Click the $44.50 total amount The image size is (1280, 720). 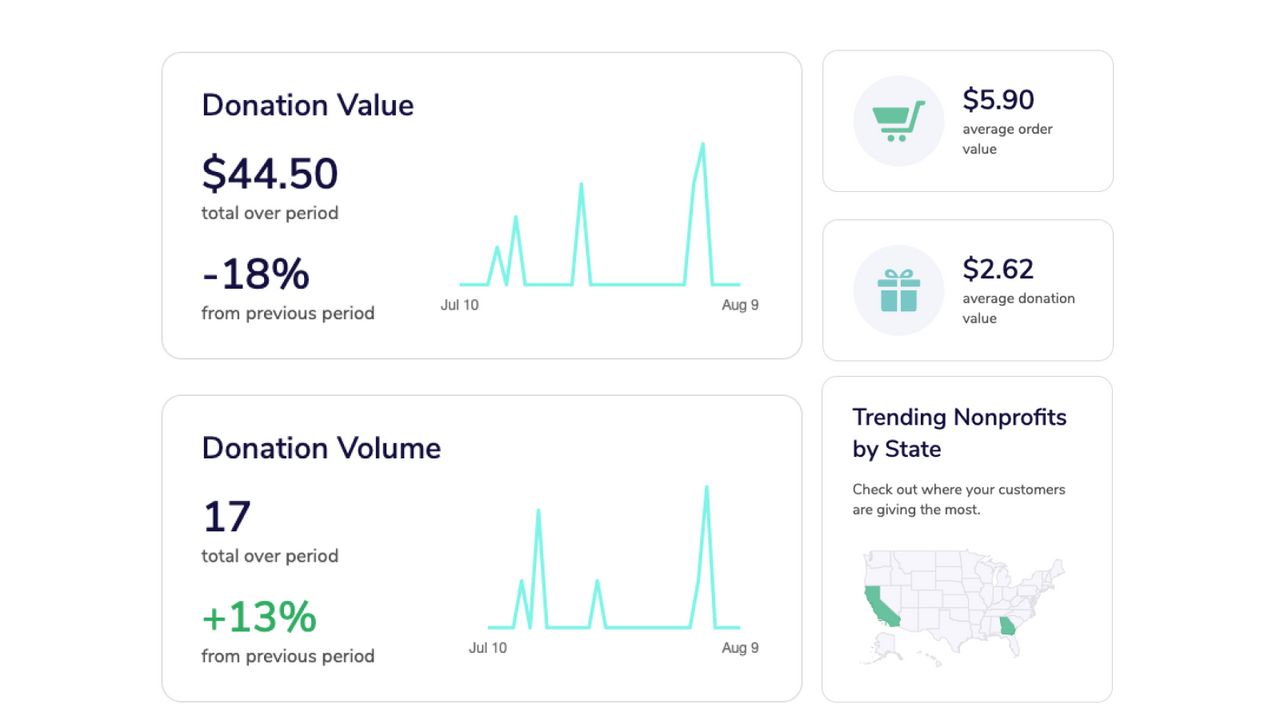tap(270, 174)
